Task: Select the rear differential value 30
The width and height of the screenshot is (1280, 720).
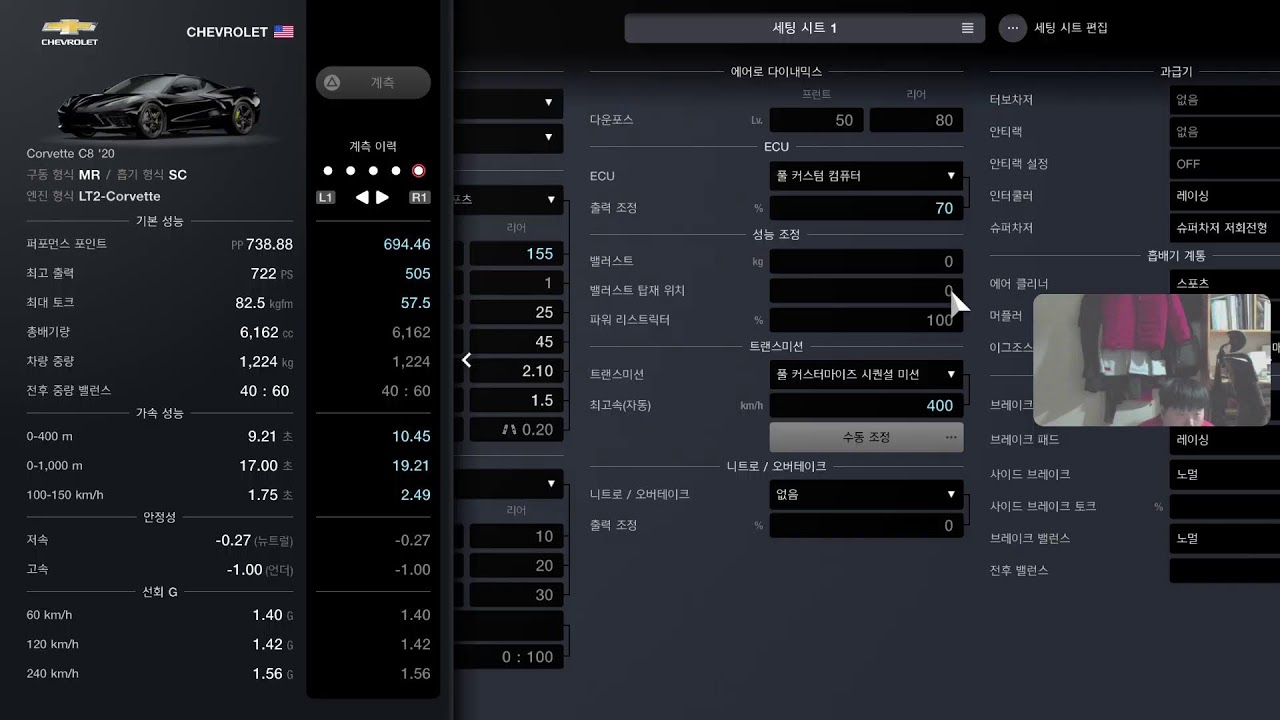Action: 516,594
